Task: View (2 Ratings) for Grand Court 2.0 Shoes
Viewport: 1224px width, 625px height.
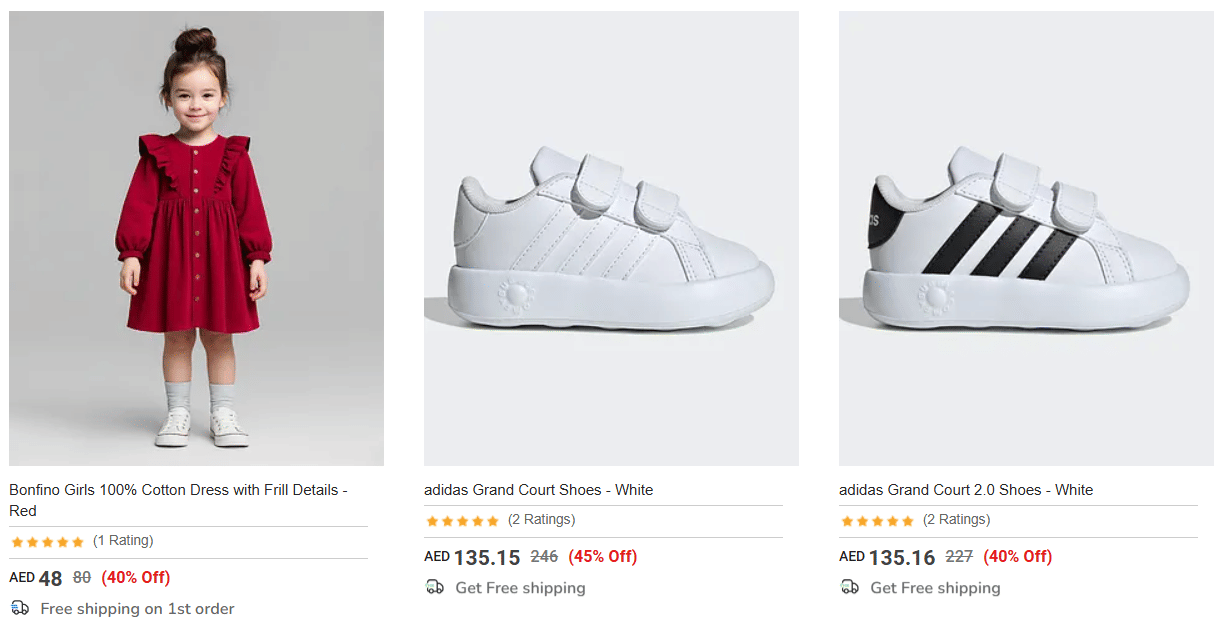Action: tap(956, 520)
